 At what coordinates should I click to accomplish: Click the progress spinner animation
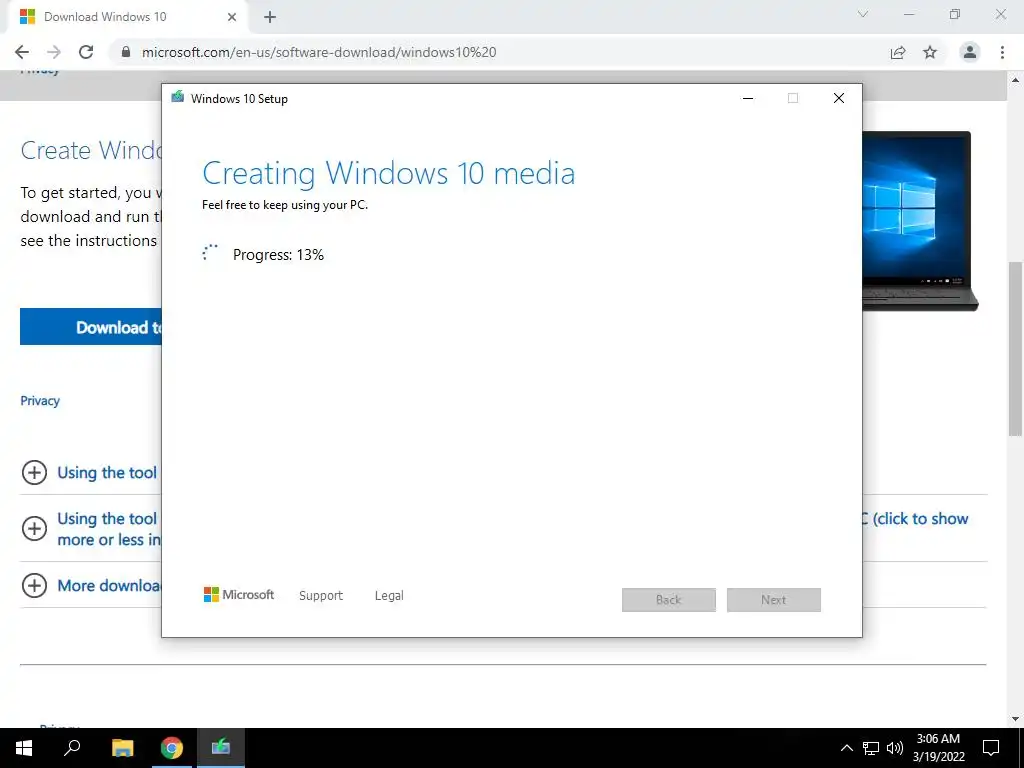[x=210, y=253]
